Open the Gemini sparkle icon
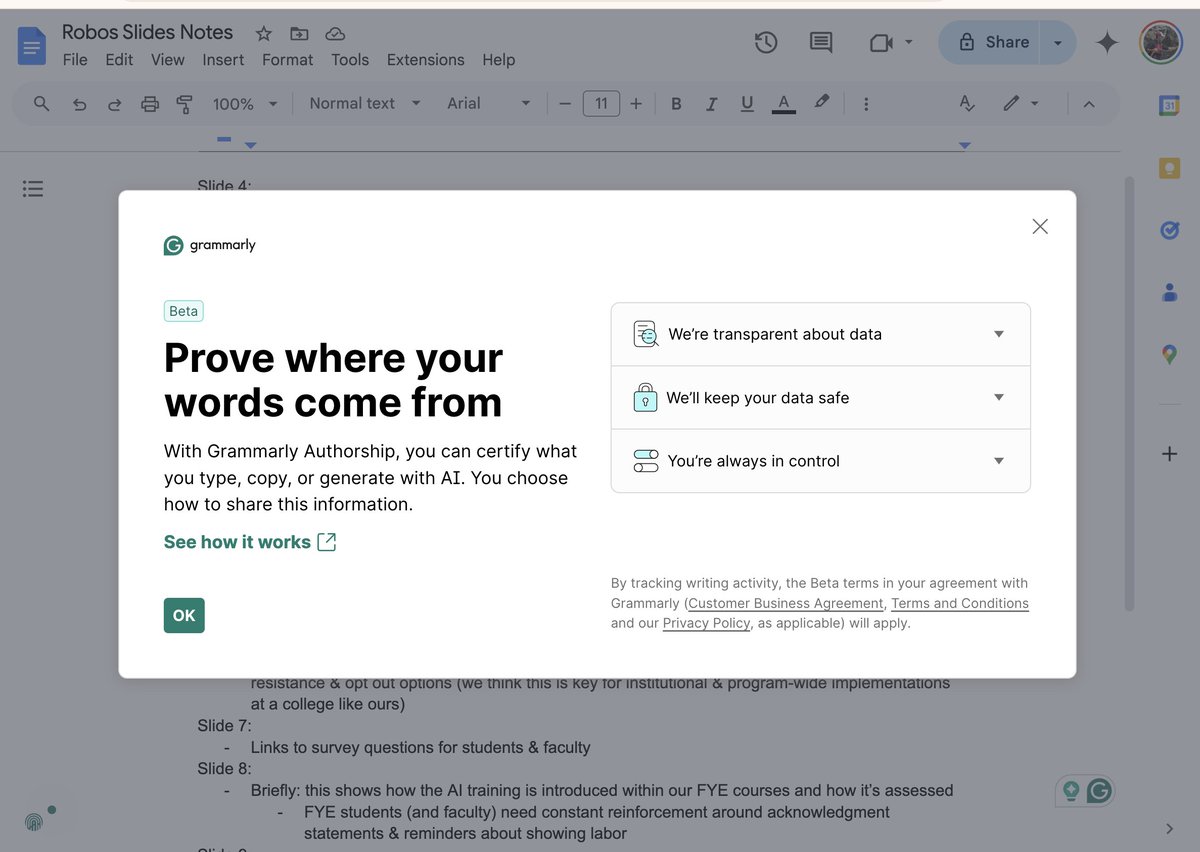This screenshot has height=852, width=1200. point(1107,42)
